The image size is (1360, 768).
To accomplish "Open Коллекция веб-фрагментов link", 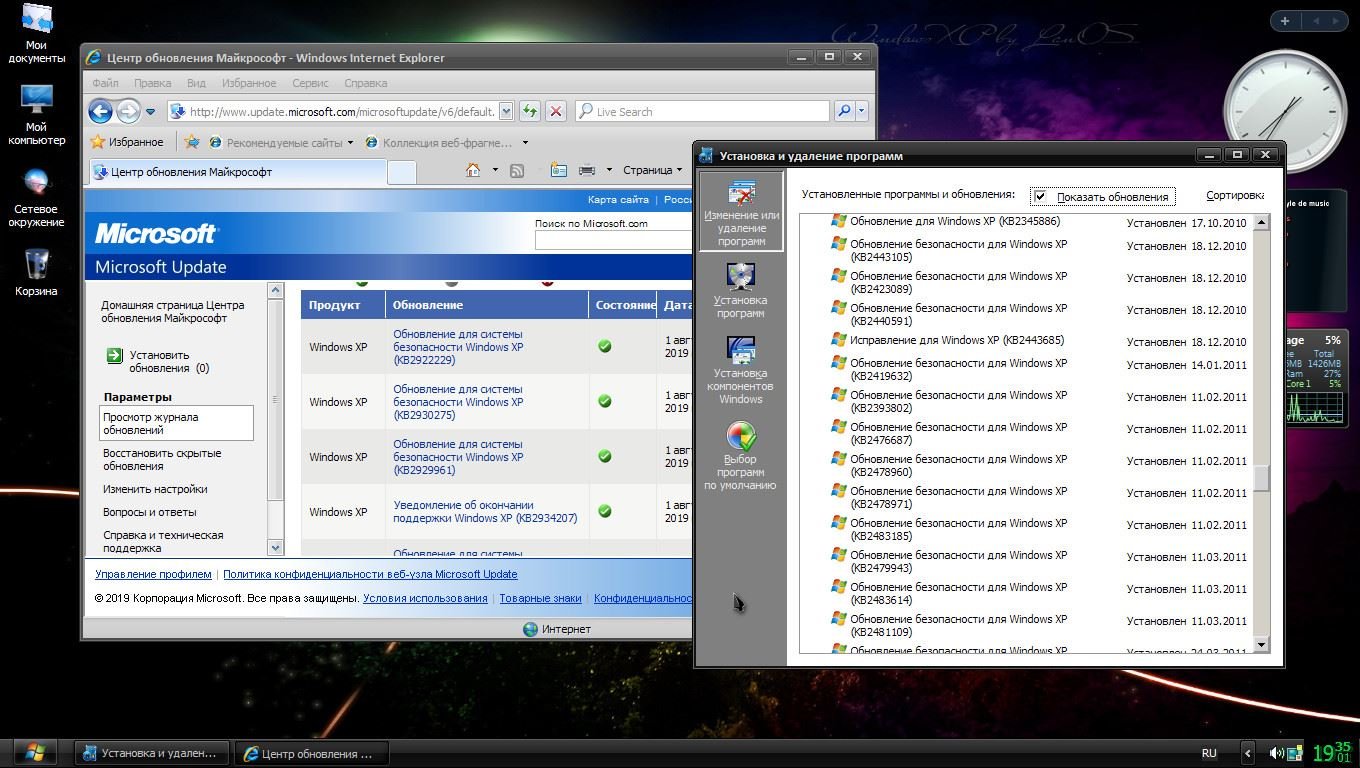I will click(446, 142).
